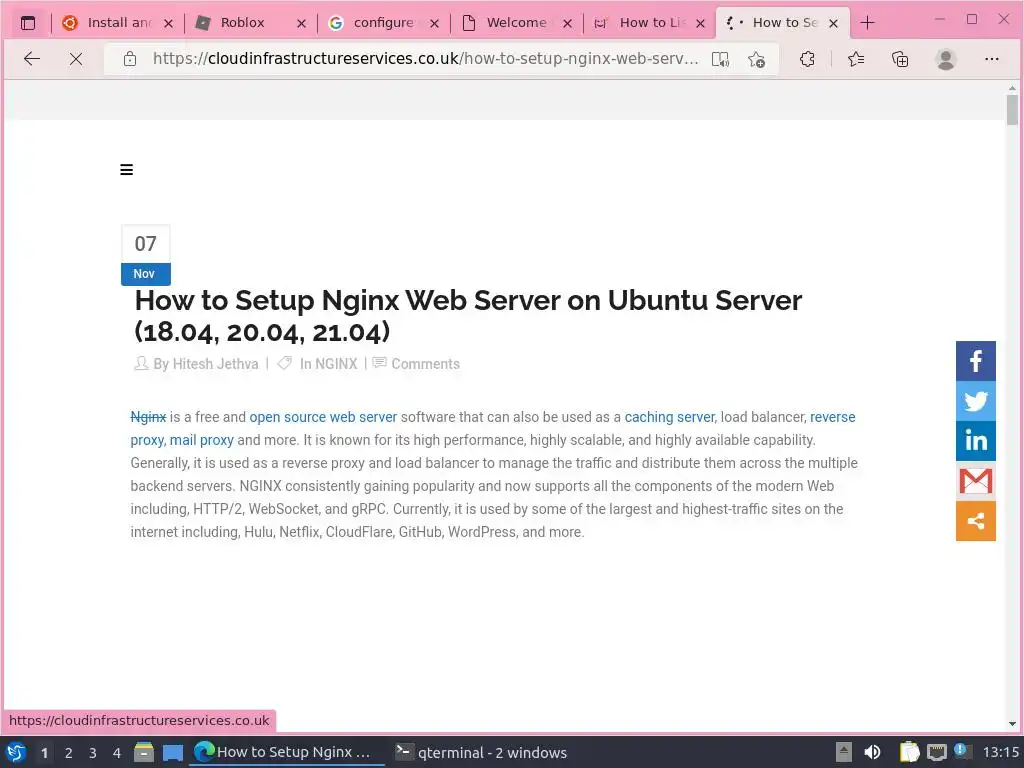The height and width of the screenshot is (768, 1024).
Task: Click the scrollbar down arrow
Action: pos(1012,724)
